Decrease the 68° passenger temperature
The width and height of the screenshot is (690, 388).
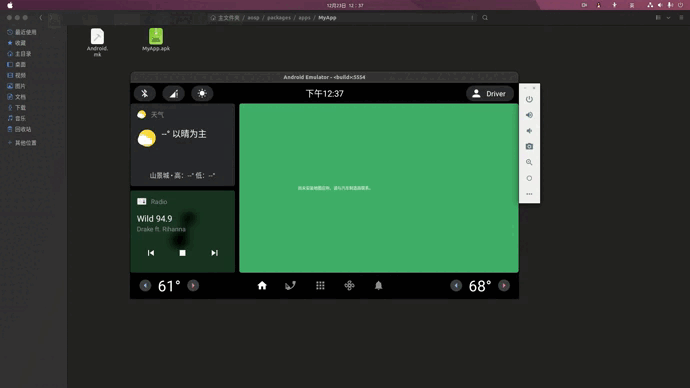click(x=456, y=286)
